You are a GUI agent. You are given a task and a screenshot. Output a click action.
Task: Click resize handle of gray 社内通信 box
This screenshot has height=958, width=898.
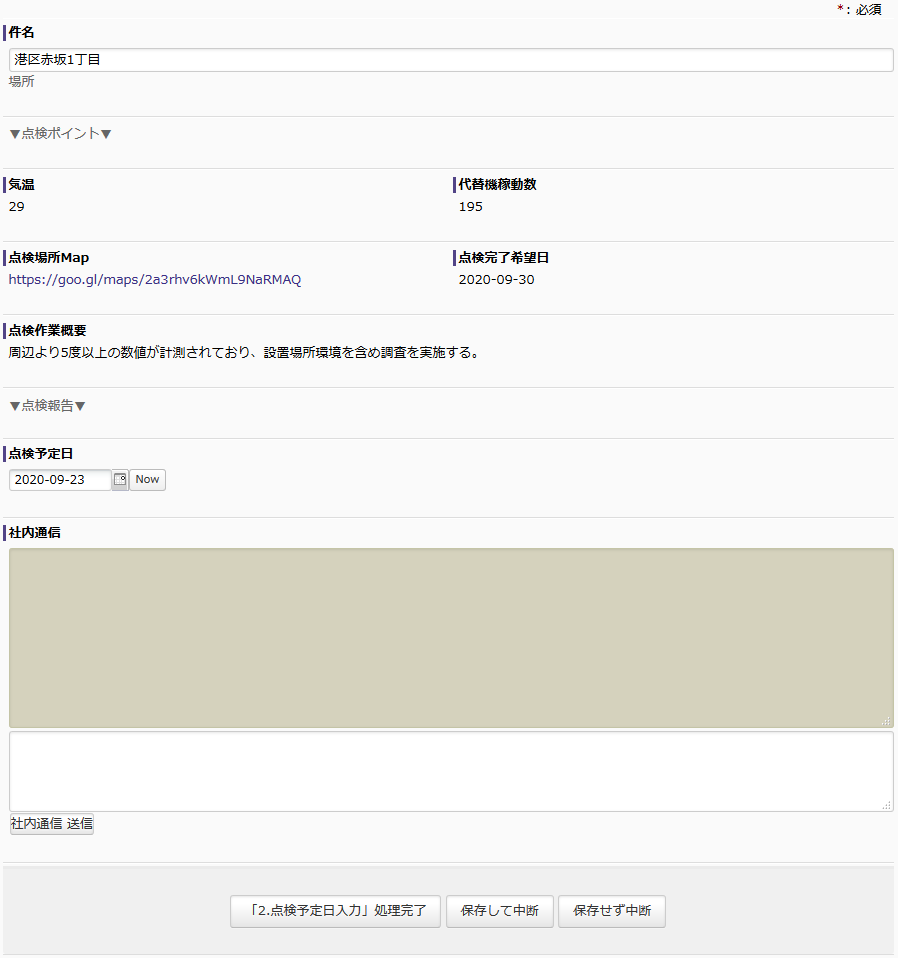[x=886, y=721]
